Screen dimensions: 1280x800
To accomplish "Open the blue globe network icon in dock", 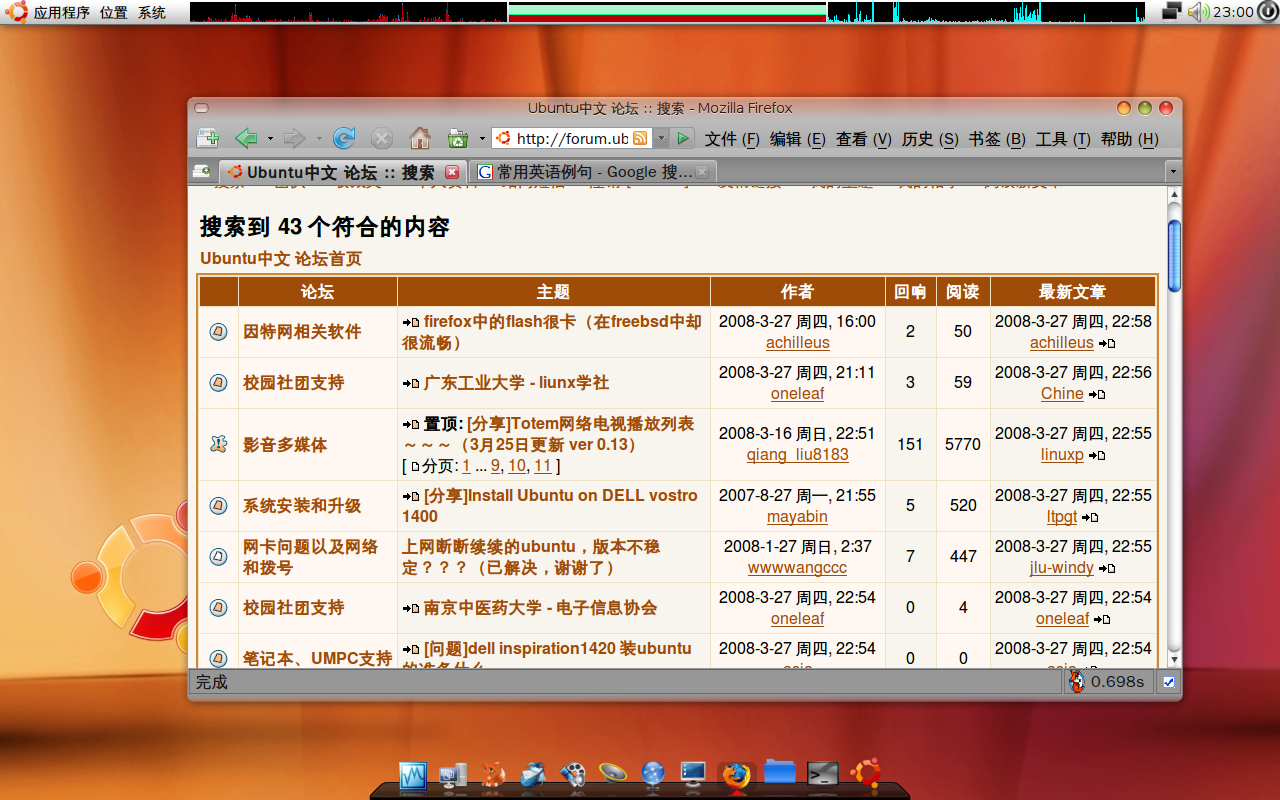I will pyautogui.click(x=653, y=774).
